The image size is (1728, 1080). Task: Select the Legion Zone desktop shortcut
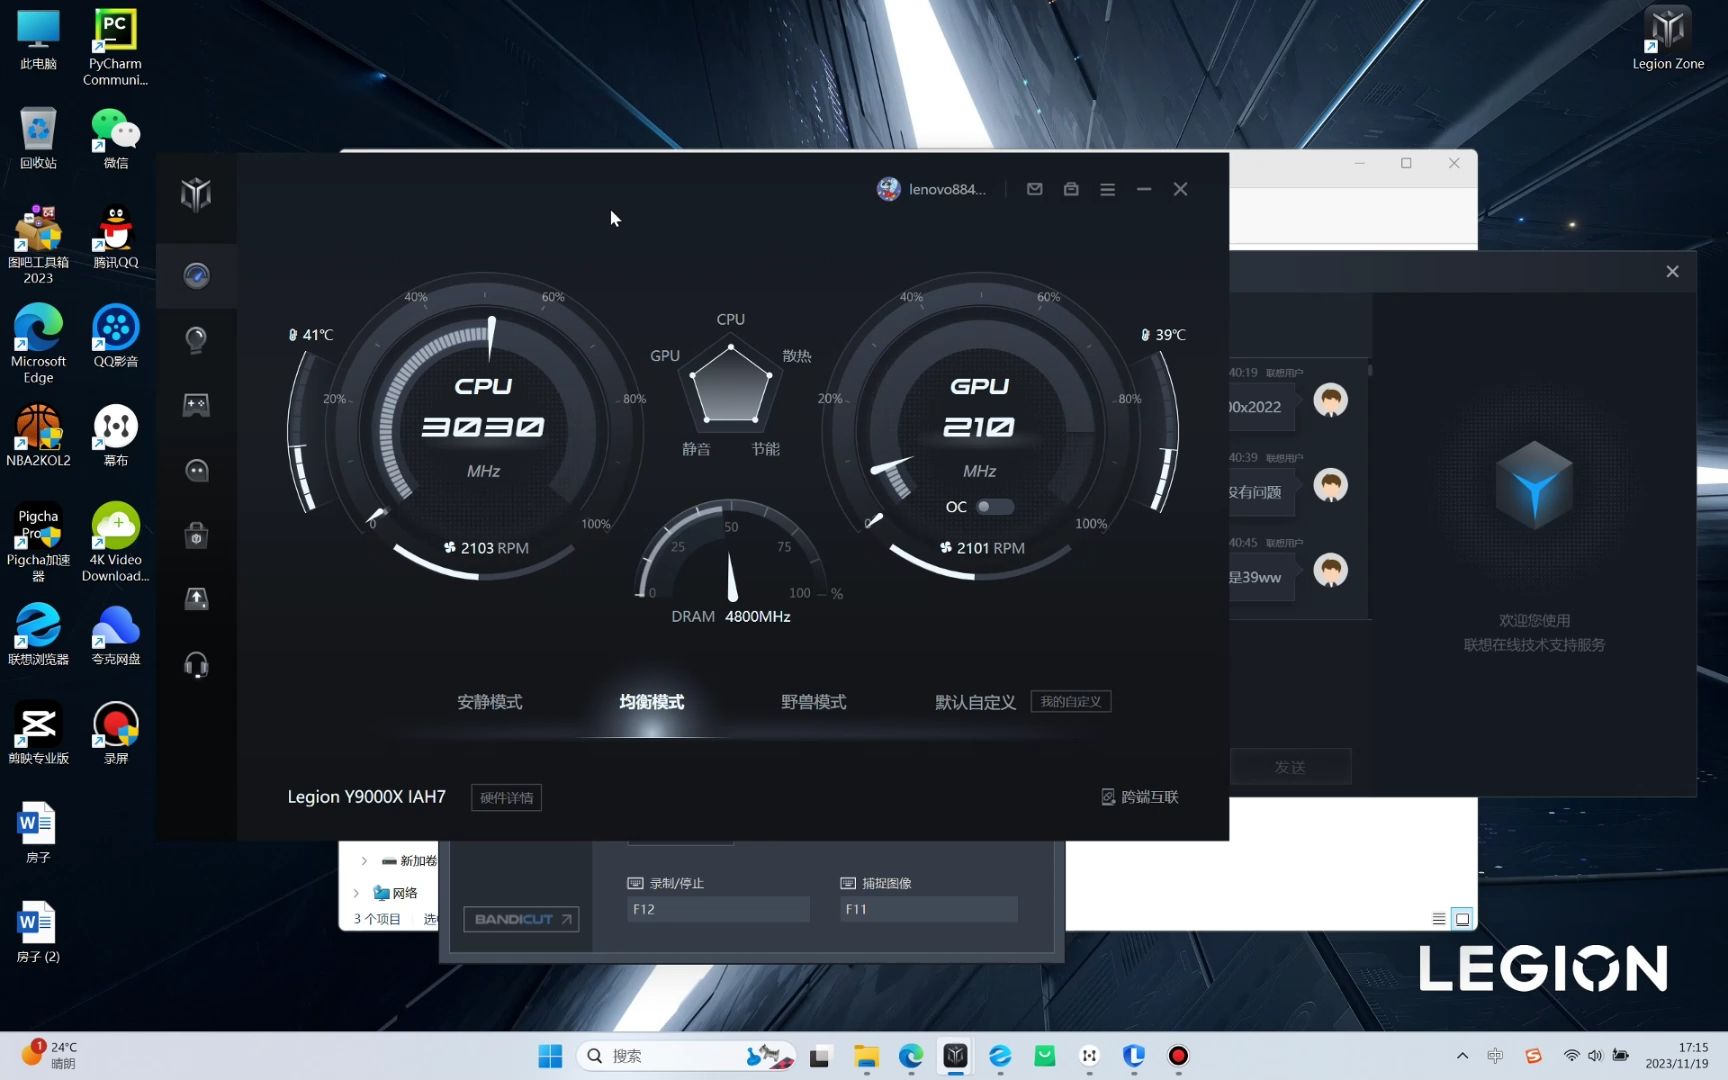pos(1667,40)
